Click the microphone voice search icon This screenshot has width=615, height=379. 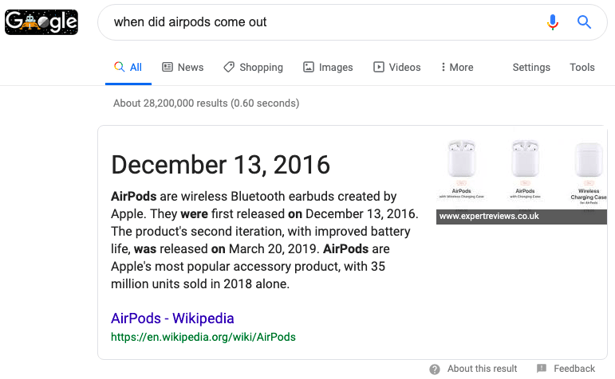(553, 22)
